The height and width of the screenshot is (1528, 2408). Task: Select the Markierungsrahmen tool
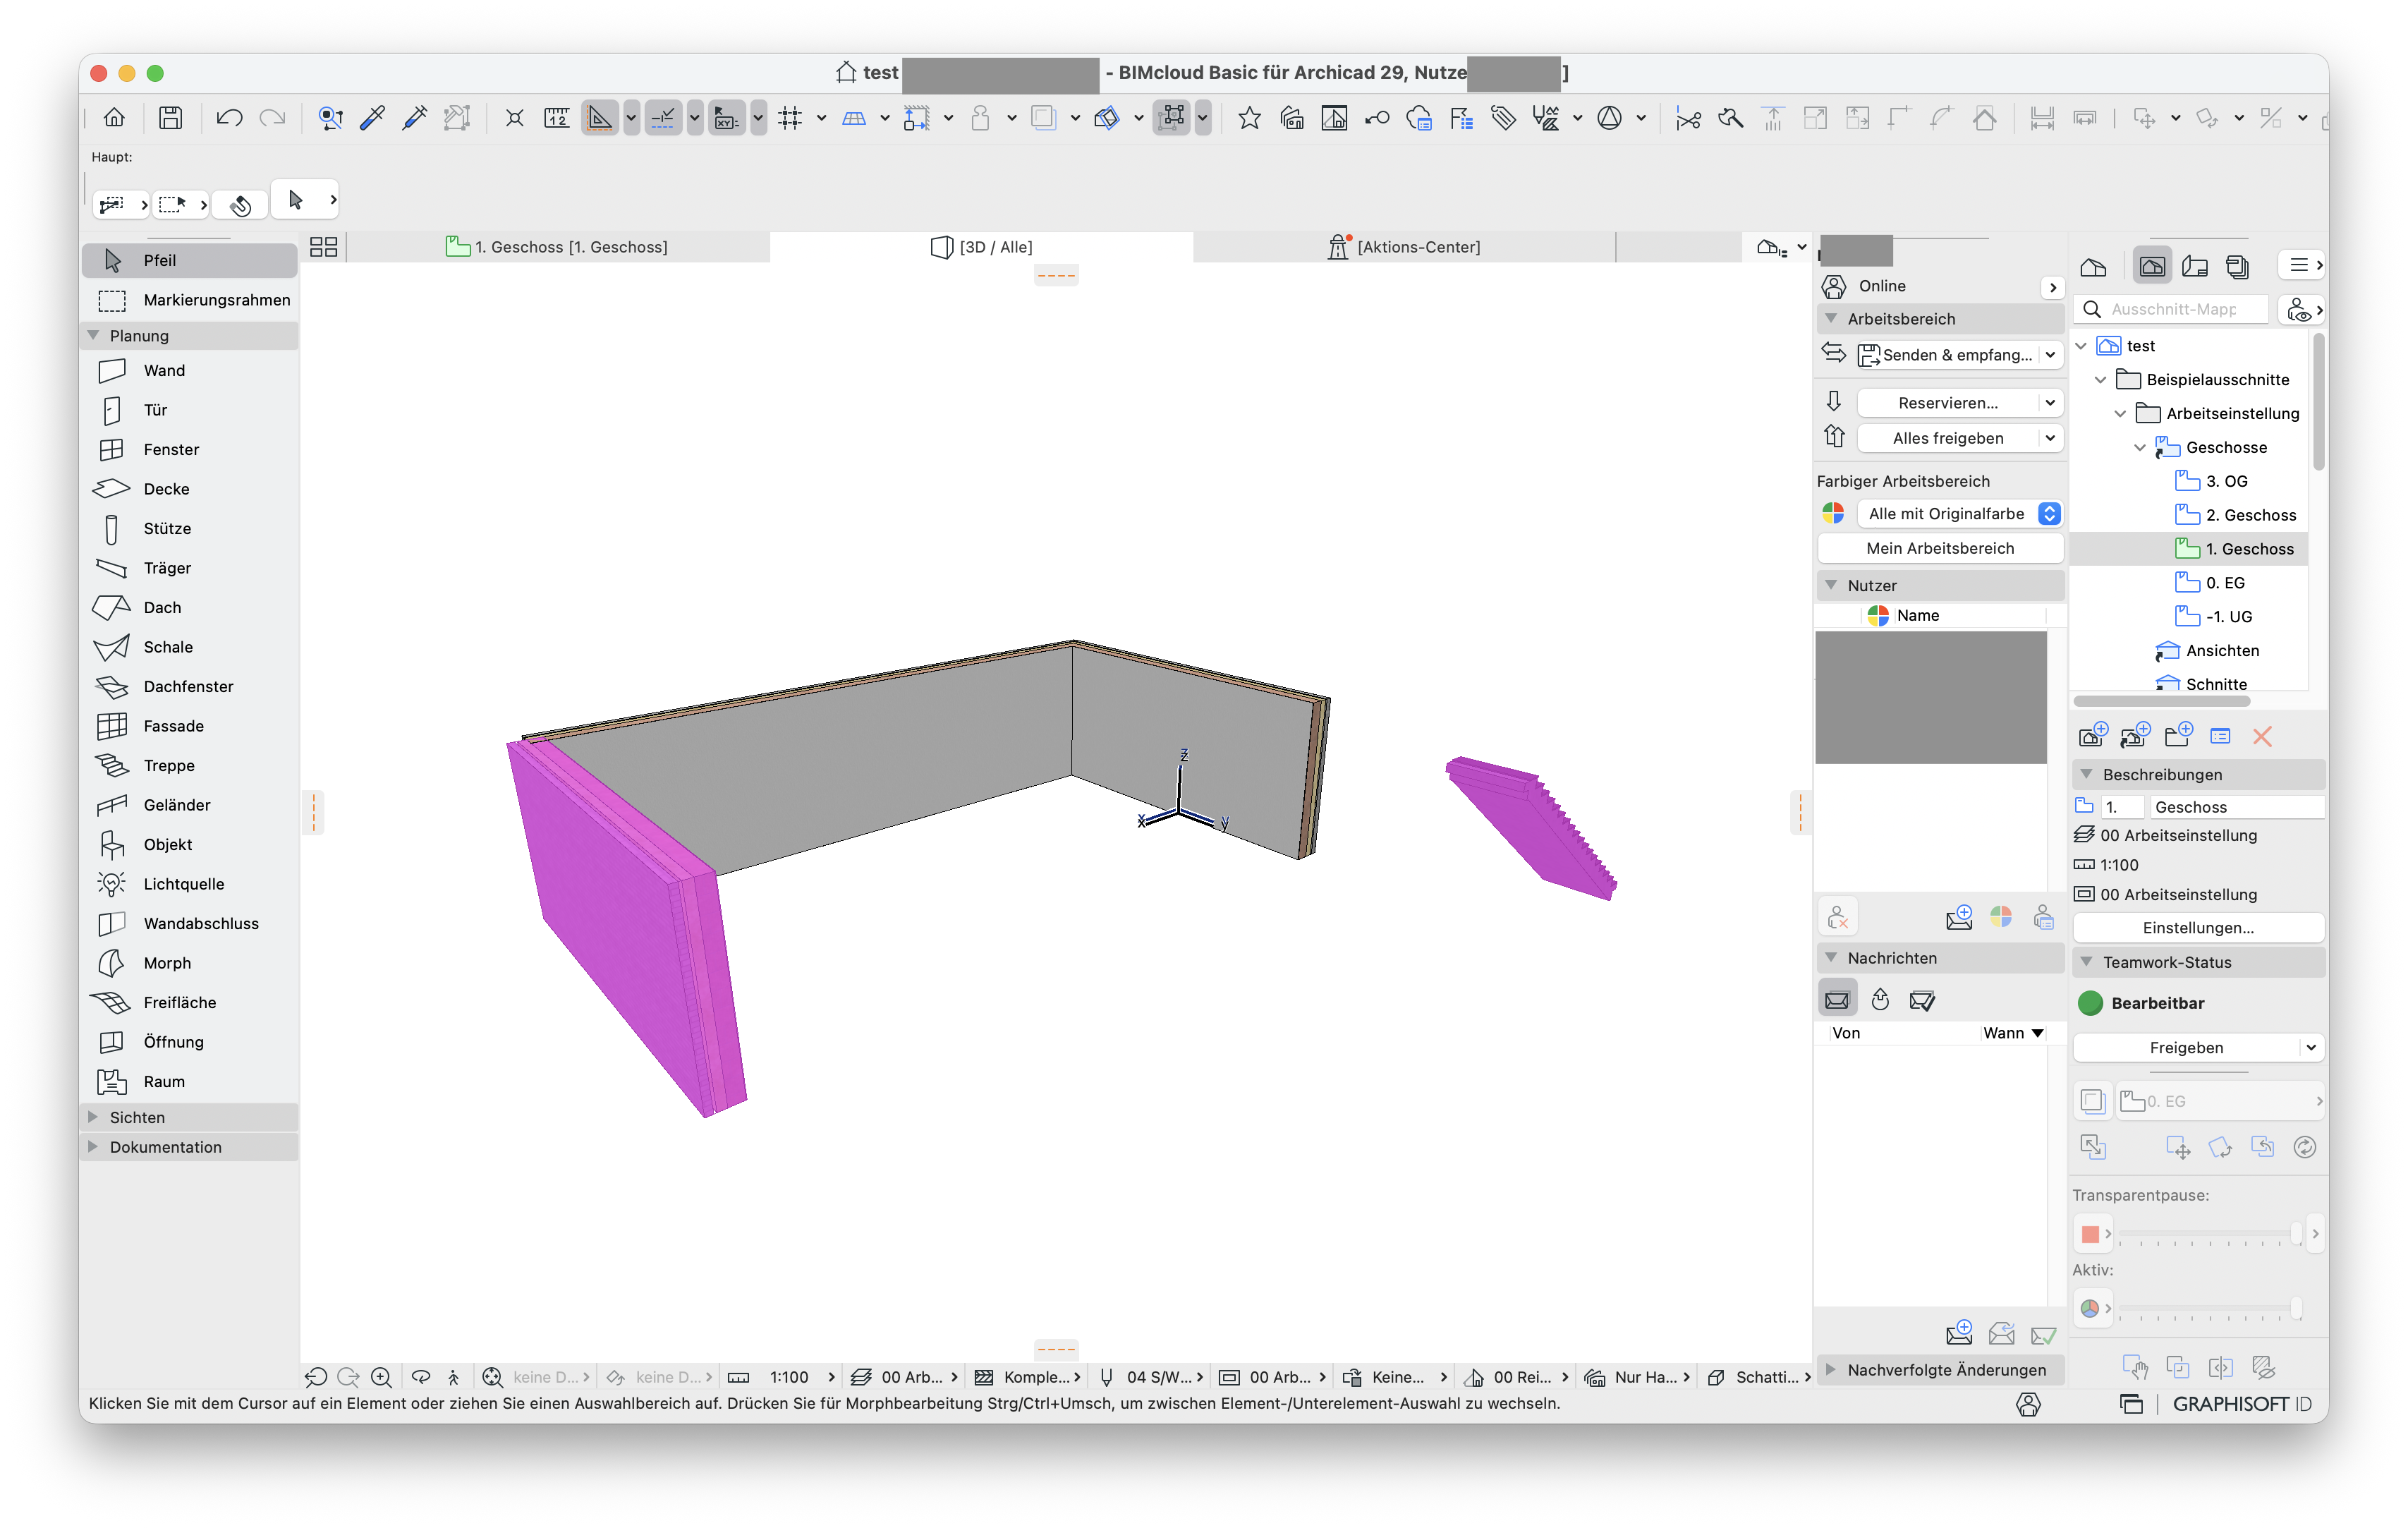[x=189, y=300]
